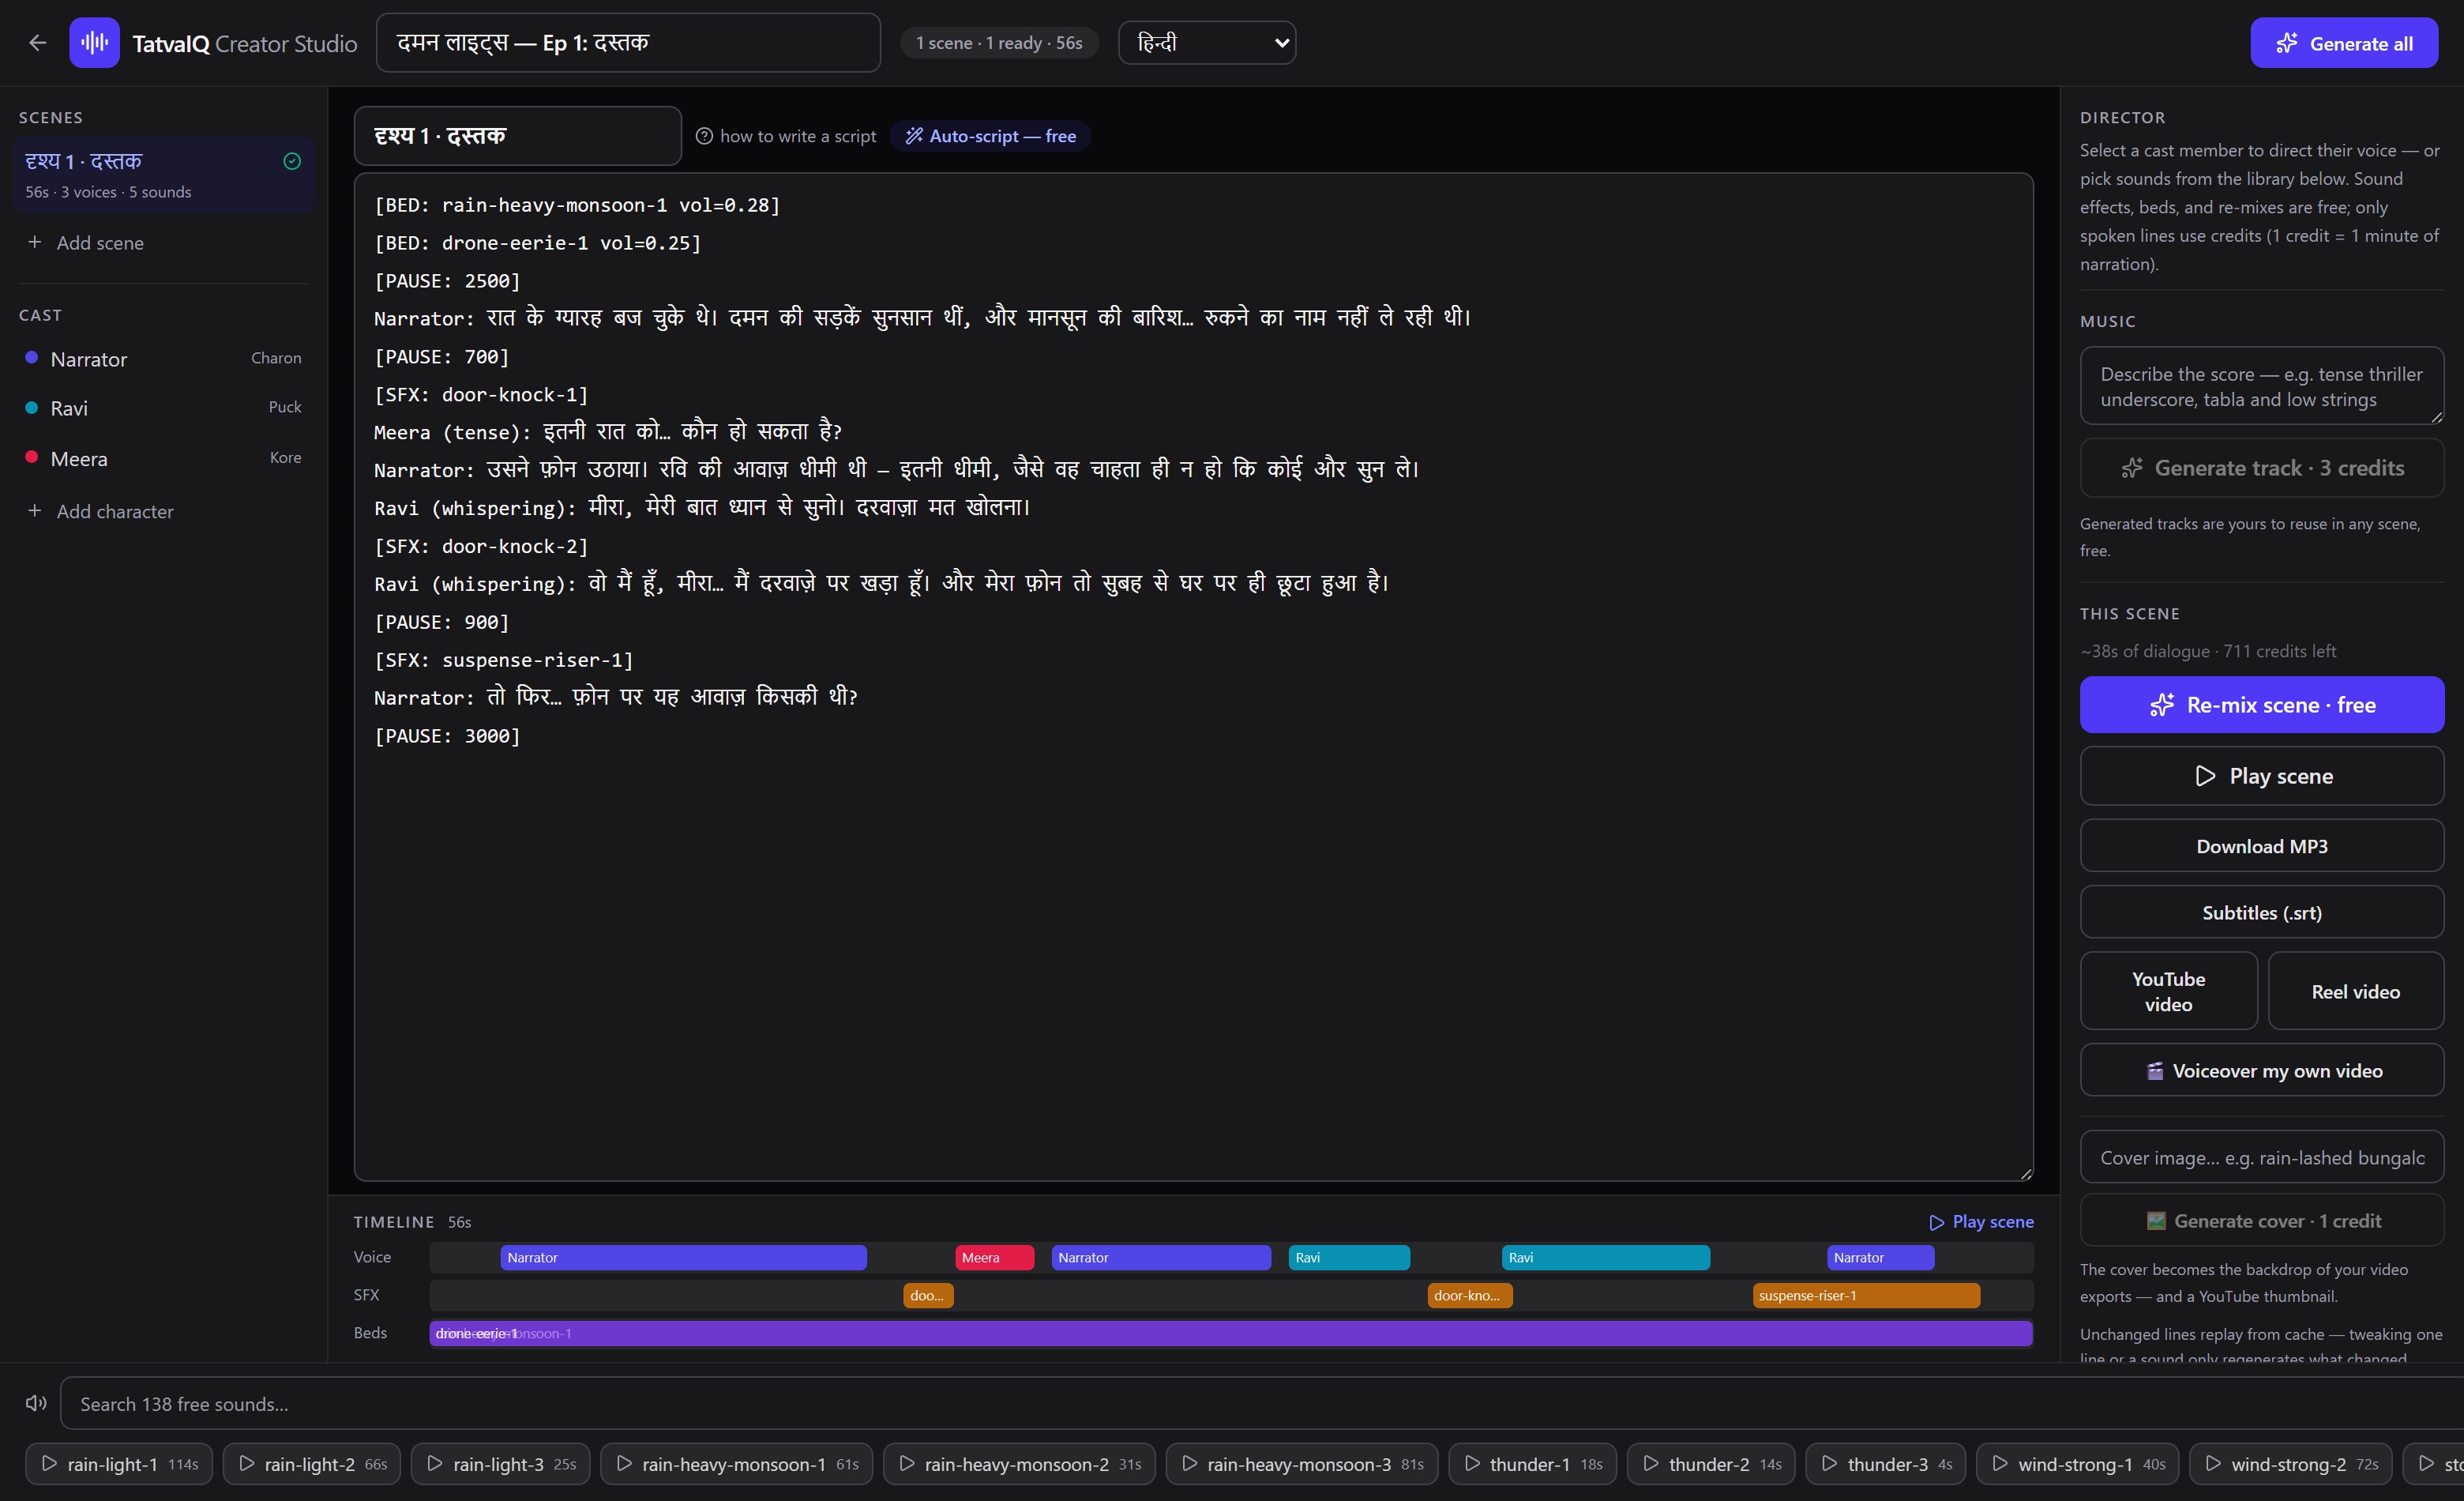Click the back arrow icon
The image size is (2464, 1501).
click(x=38, y=43)
